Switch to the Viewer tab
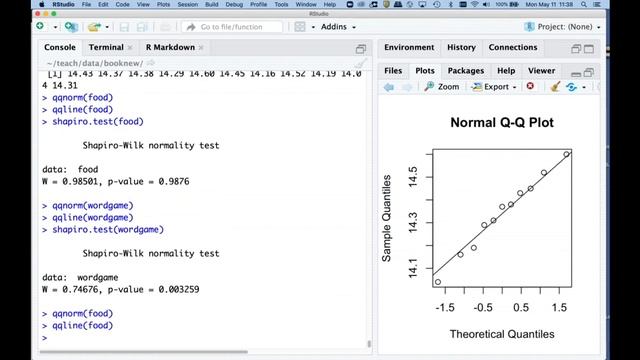Image resolution: width=640 pixels, height=360 pixels. coord(541,71)
